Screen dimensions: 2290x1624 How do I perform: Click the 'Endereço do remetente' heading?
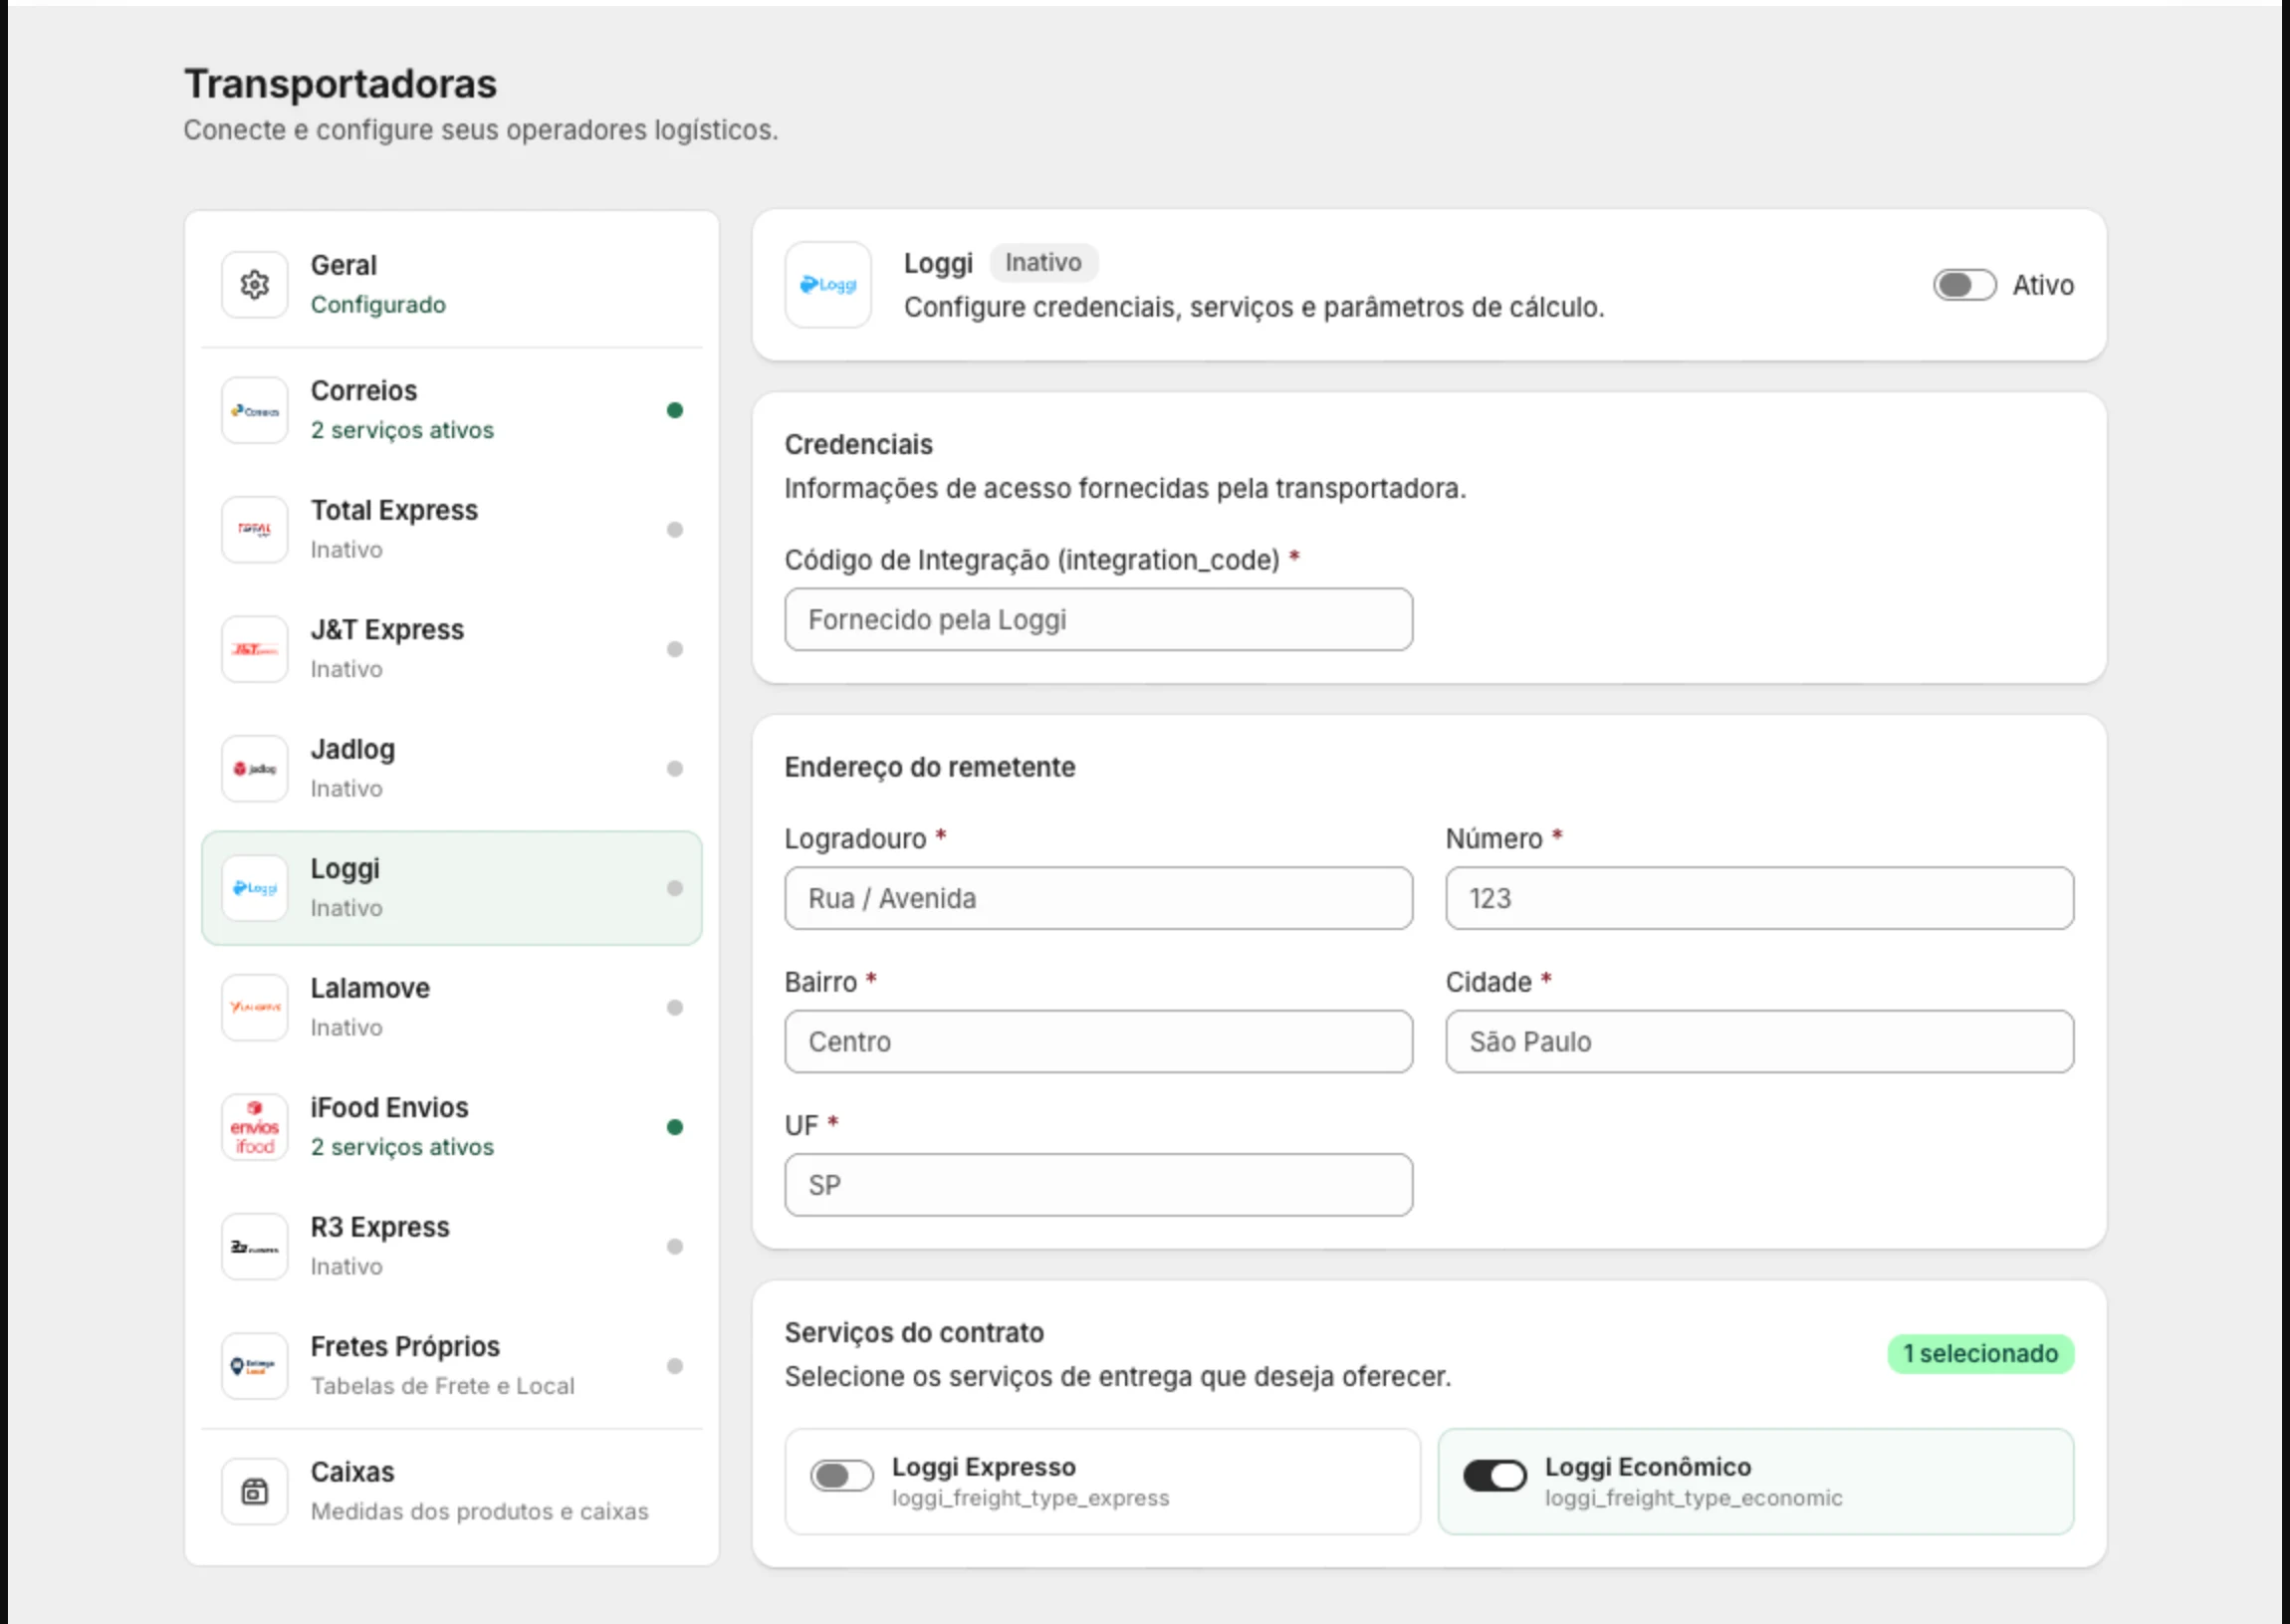point(930,768)
